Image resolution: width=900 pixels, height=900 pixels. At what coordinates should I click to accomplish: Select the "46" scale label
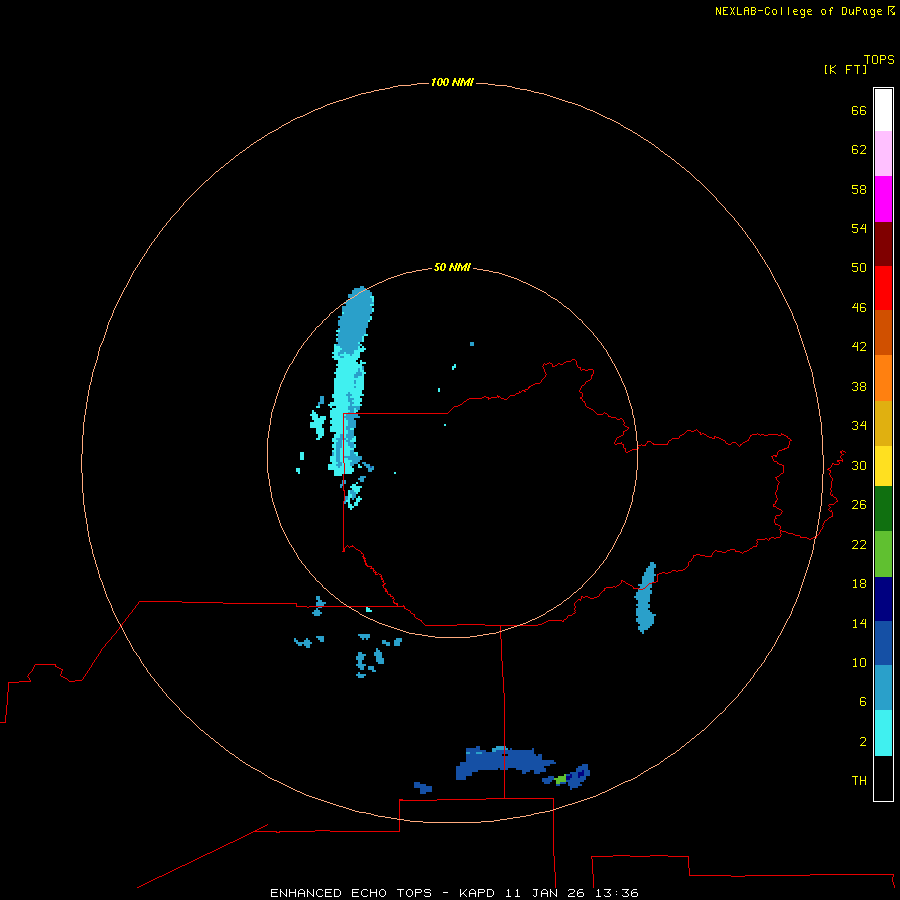(859, 307)
